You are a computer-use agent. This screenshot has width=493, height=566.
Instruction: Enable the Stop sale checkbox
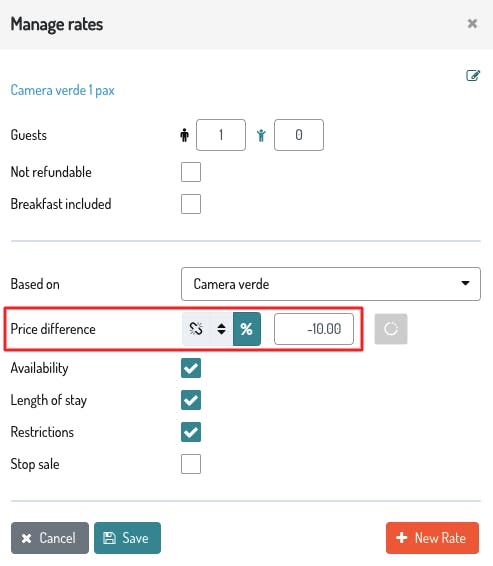[191, 464]
